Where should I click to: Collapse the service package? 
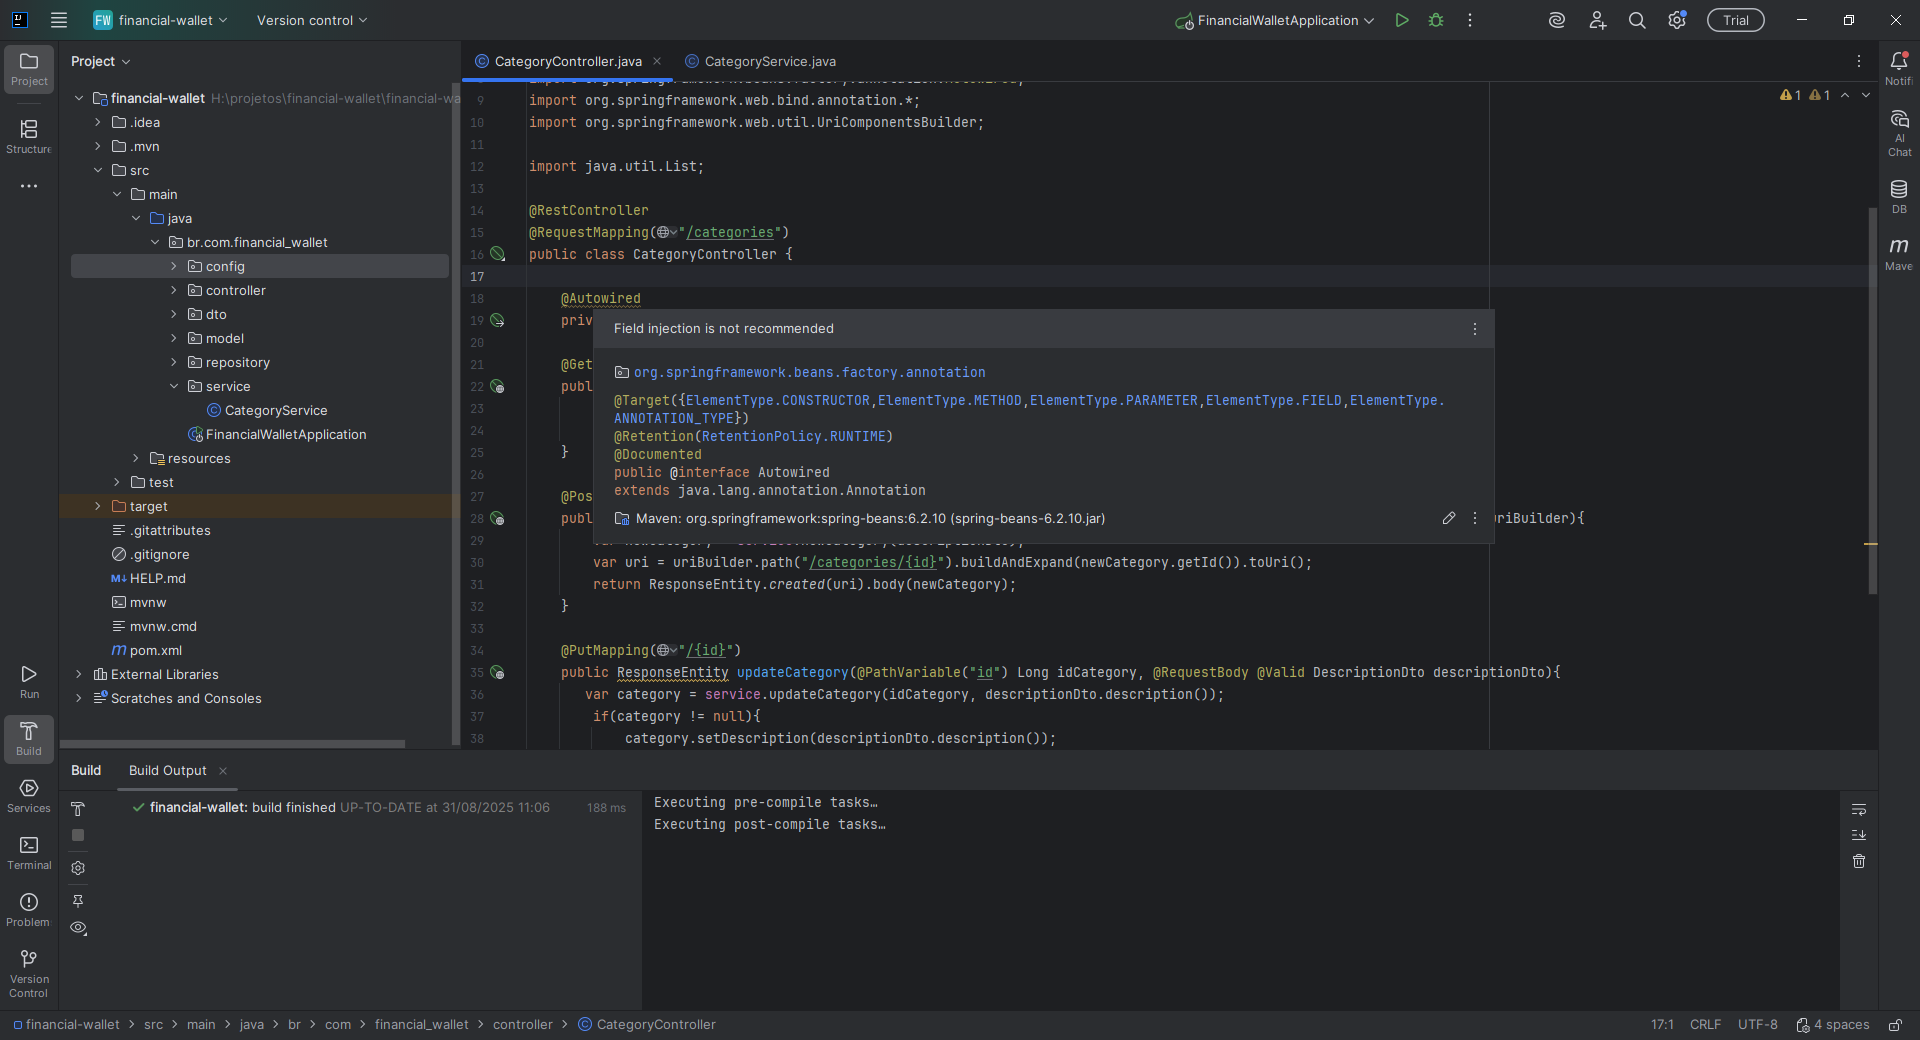click(174, 386)
